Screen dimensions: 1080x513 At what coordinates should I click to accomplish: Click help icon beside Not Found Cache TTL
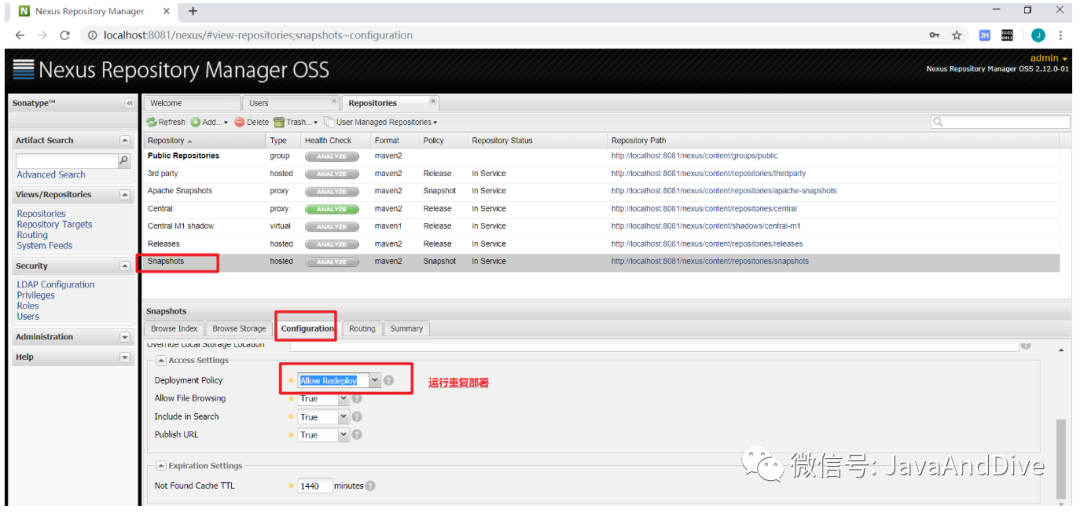tap(371, 486)
